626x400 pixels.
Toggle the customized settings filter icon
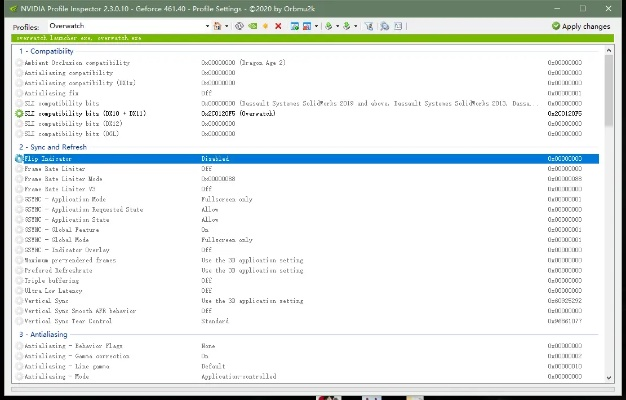click(369, 26)
